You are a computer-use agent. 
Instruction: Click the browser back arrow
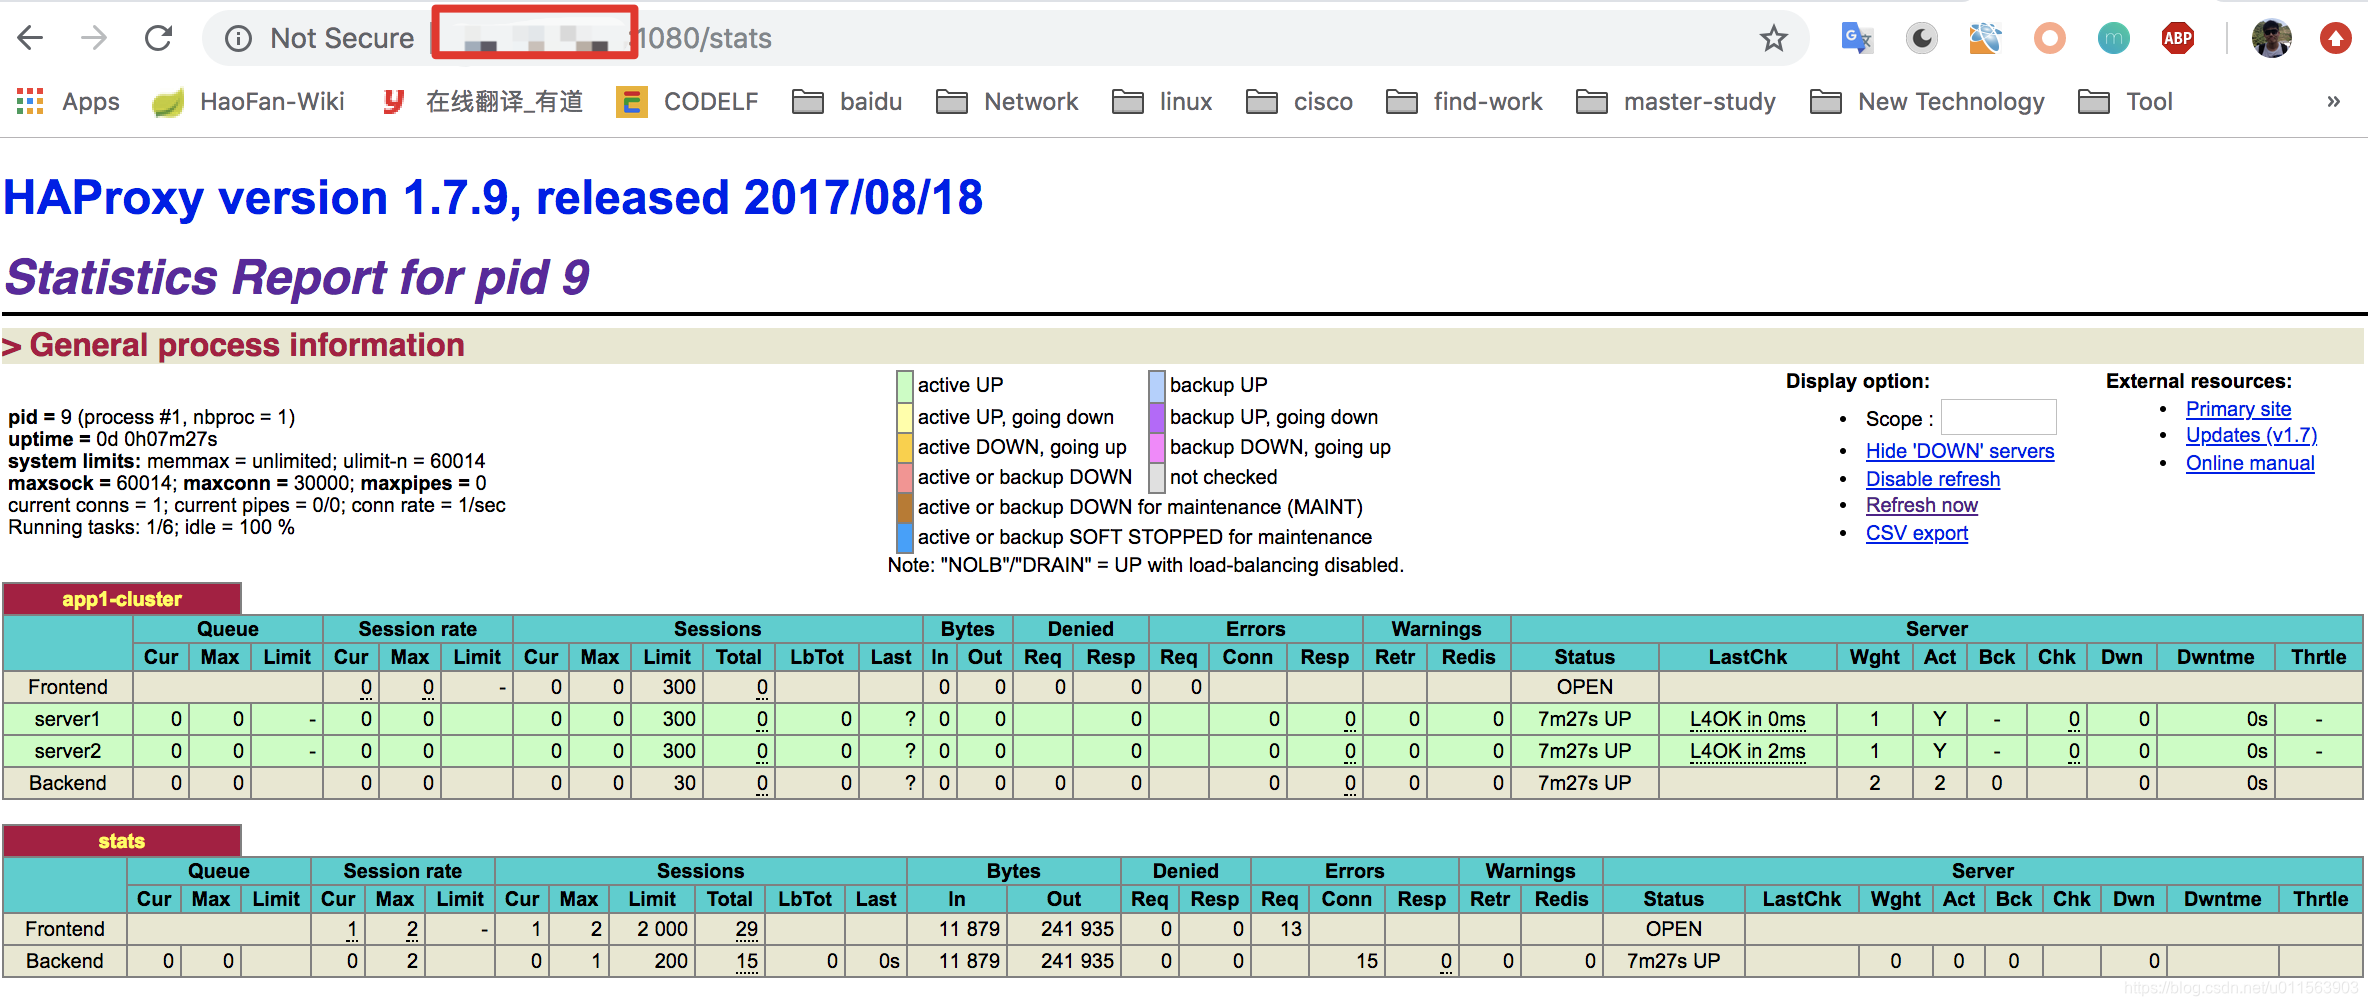[x=31, y=38]
